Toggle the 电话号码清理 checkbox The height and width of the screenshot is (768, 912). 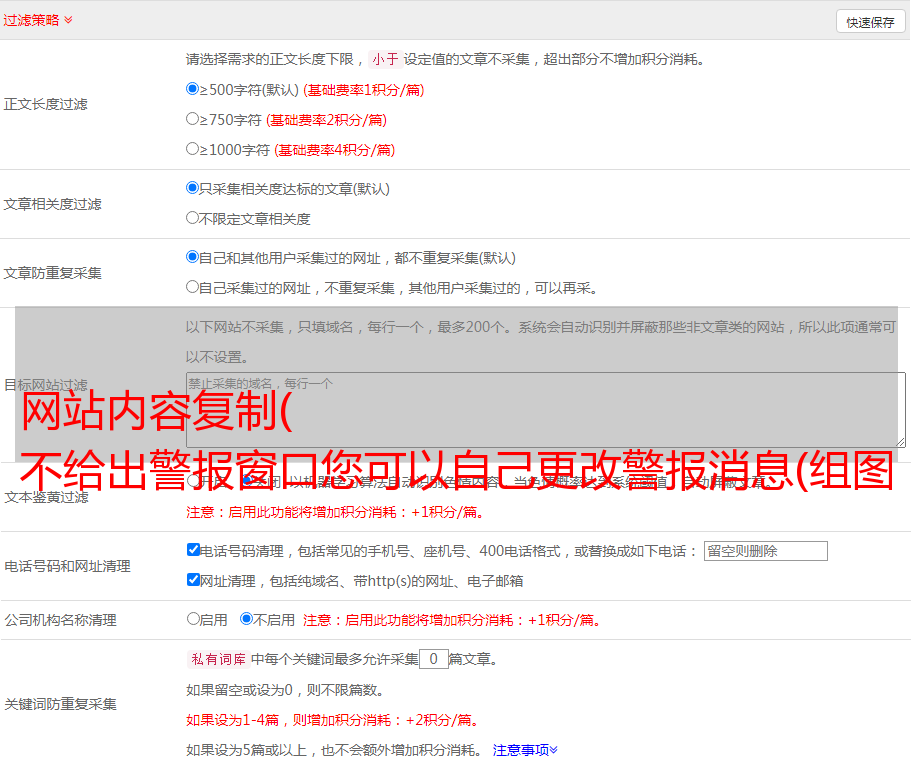pos(193,550)
